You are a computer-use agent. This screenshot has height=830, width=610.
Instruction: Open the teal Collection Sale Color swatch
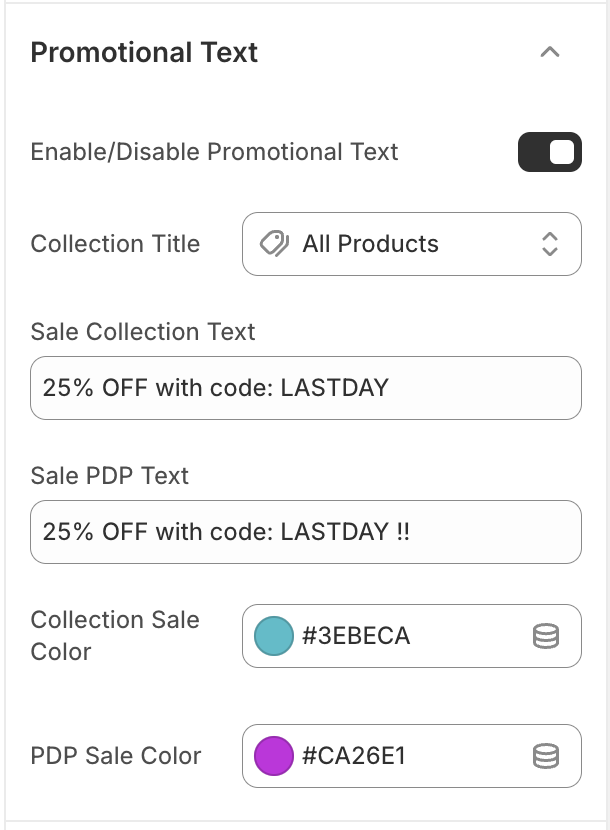(274, 636)
